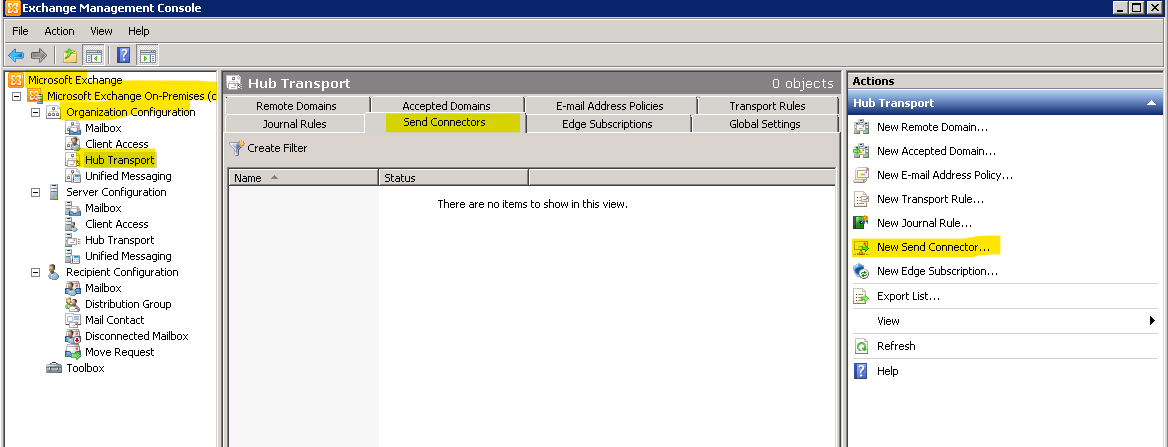
Task: Collapse the Server Configuration tree node
Action: click(36, 192)
